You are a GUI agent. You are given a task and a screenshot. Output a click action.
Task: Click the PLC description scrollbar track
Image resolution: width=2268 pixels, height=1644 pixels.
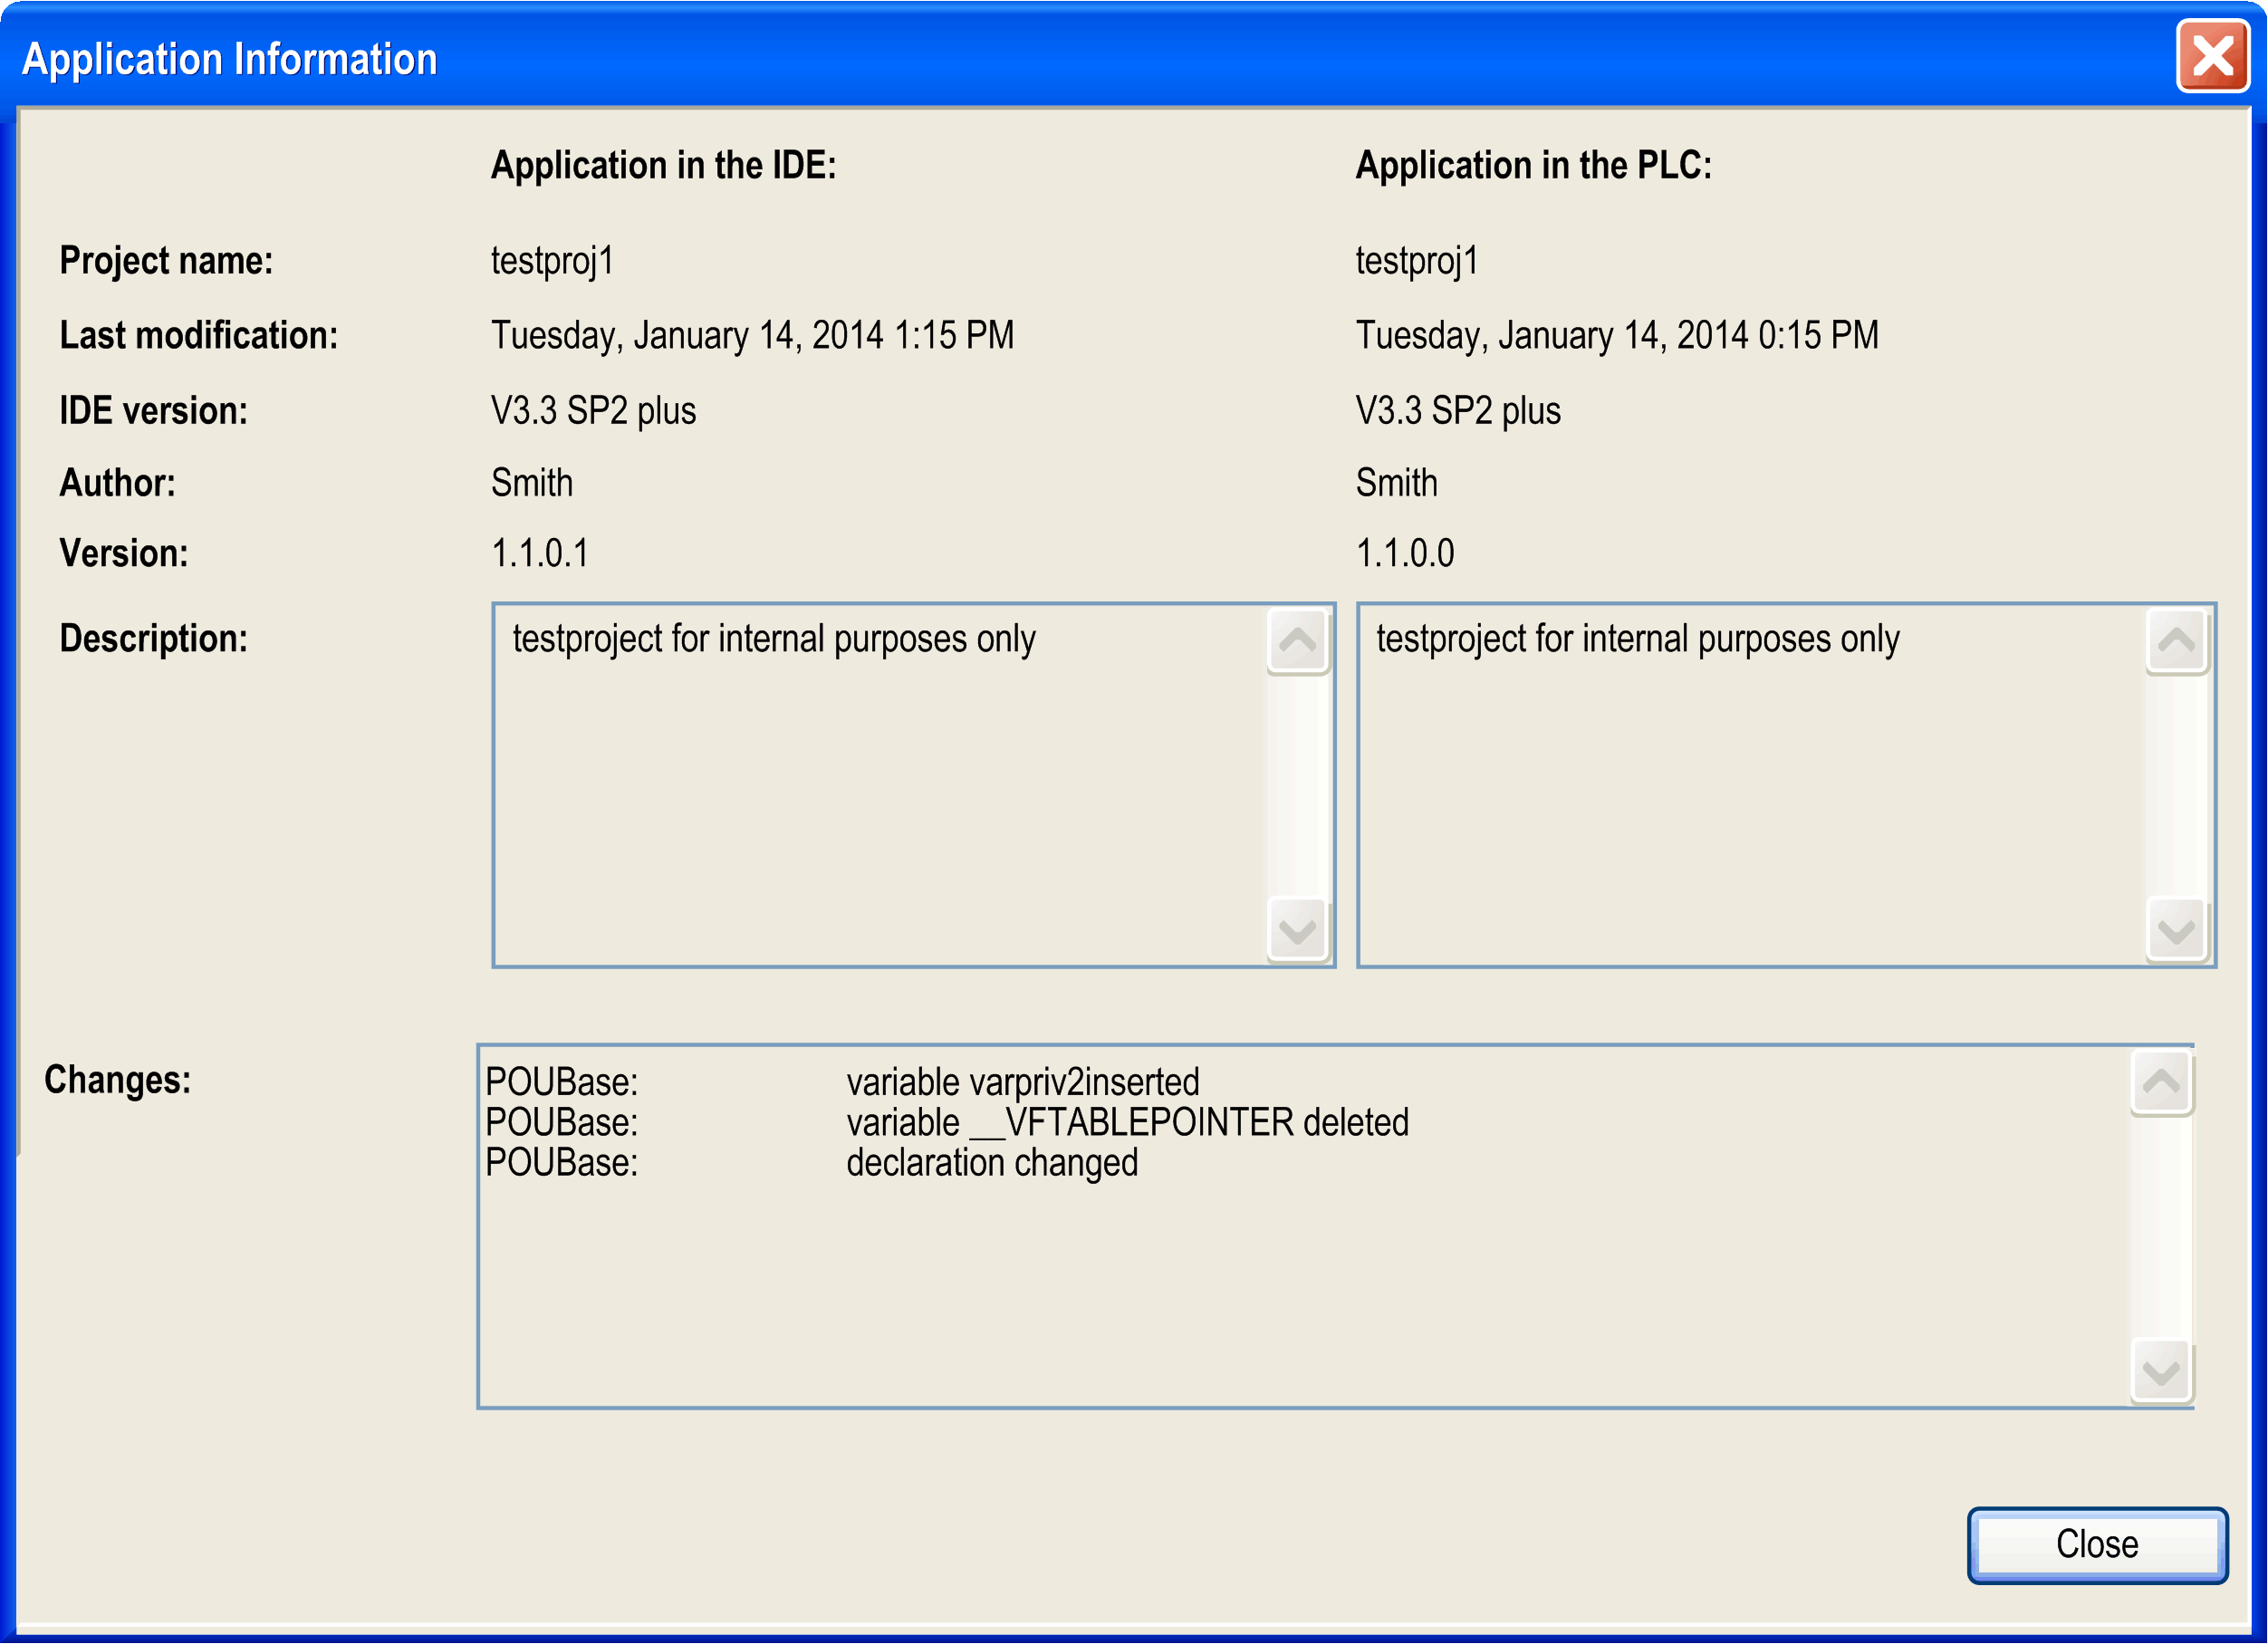pyautogui.click(x=2176, y=785)
